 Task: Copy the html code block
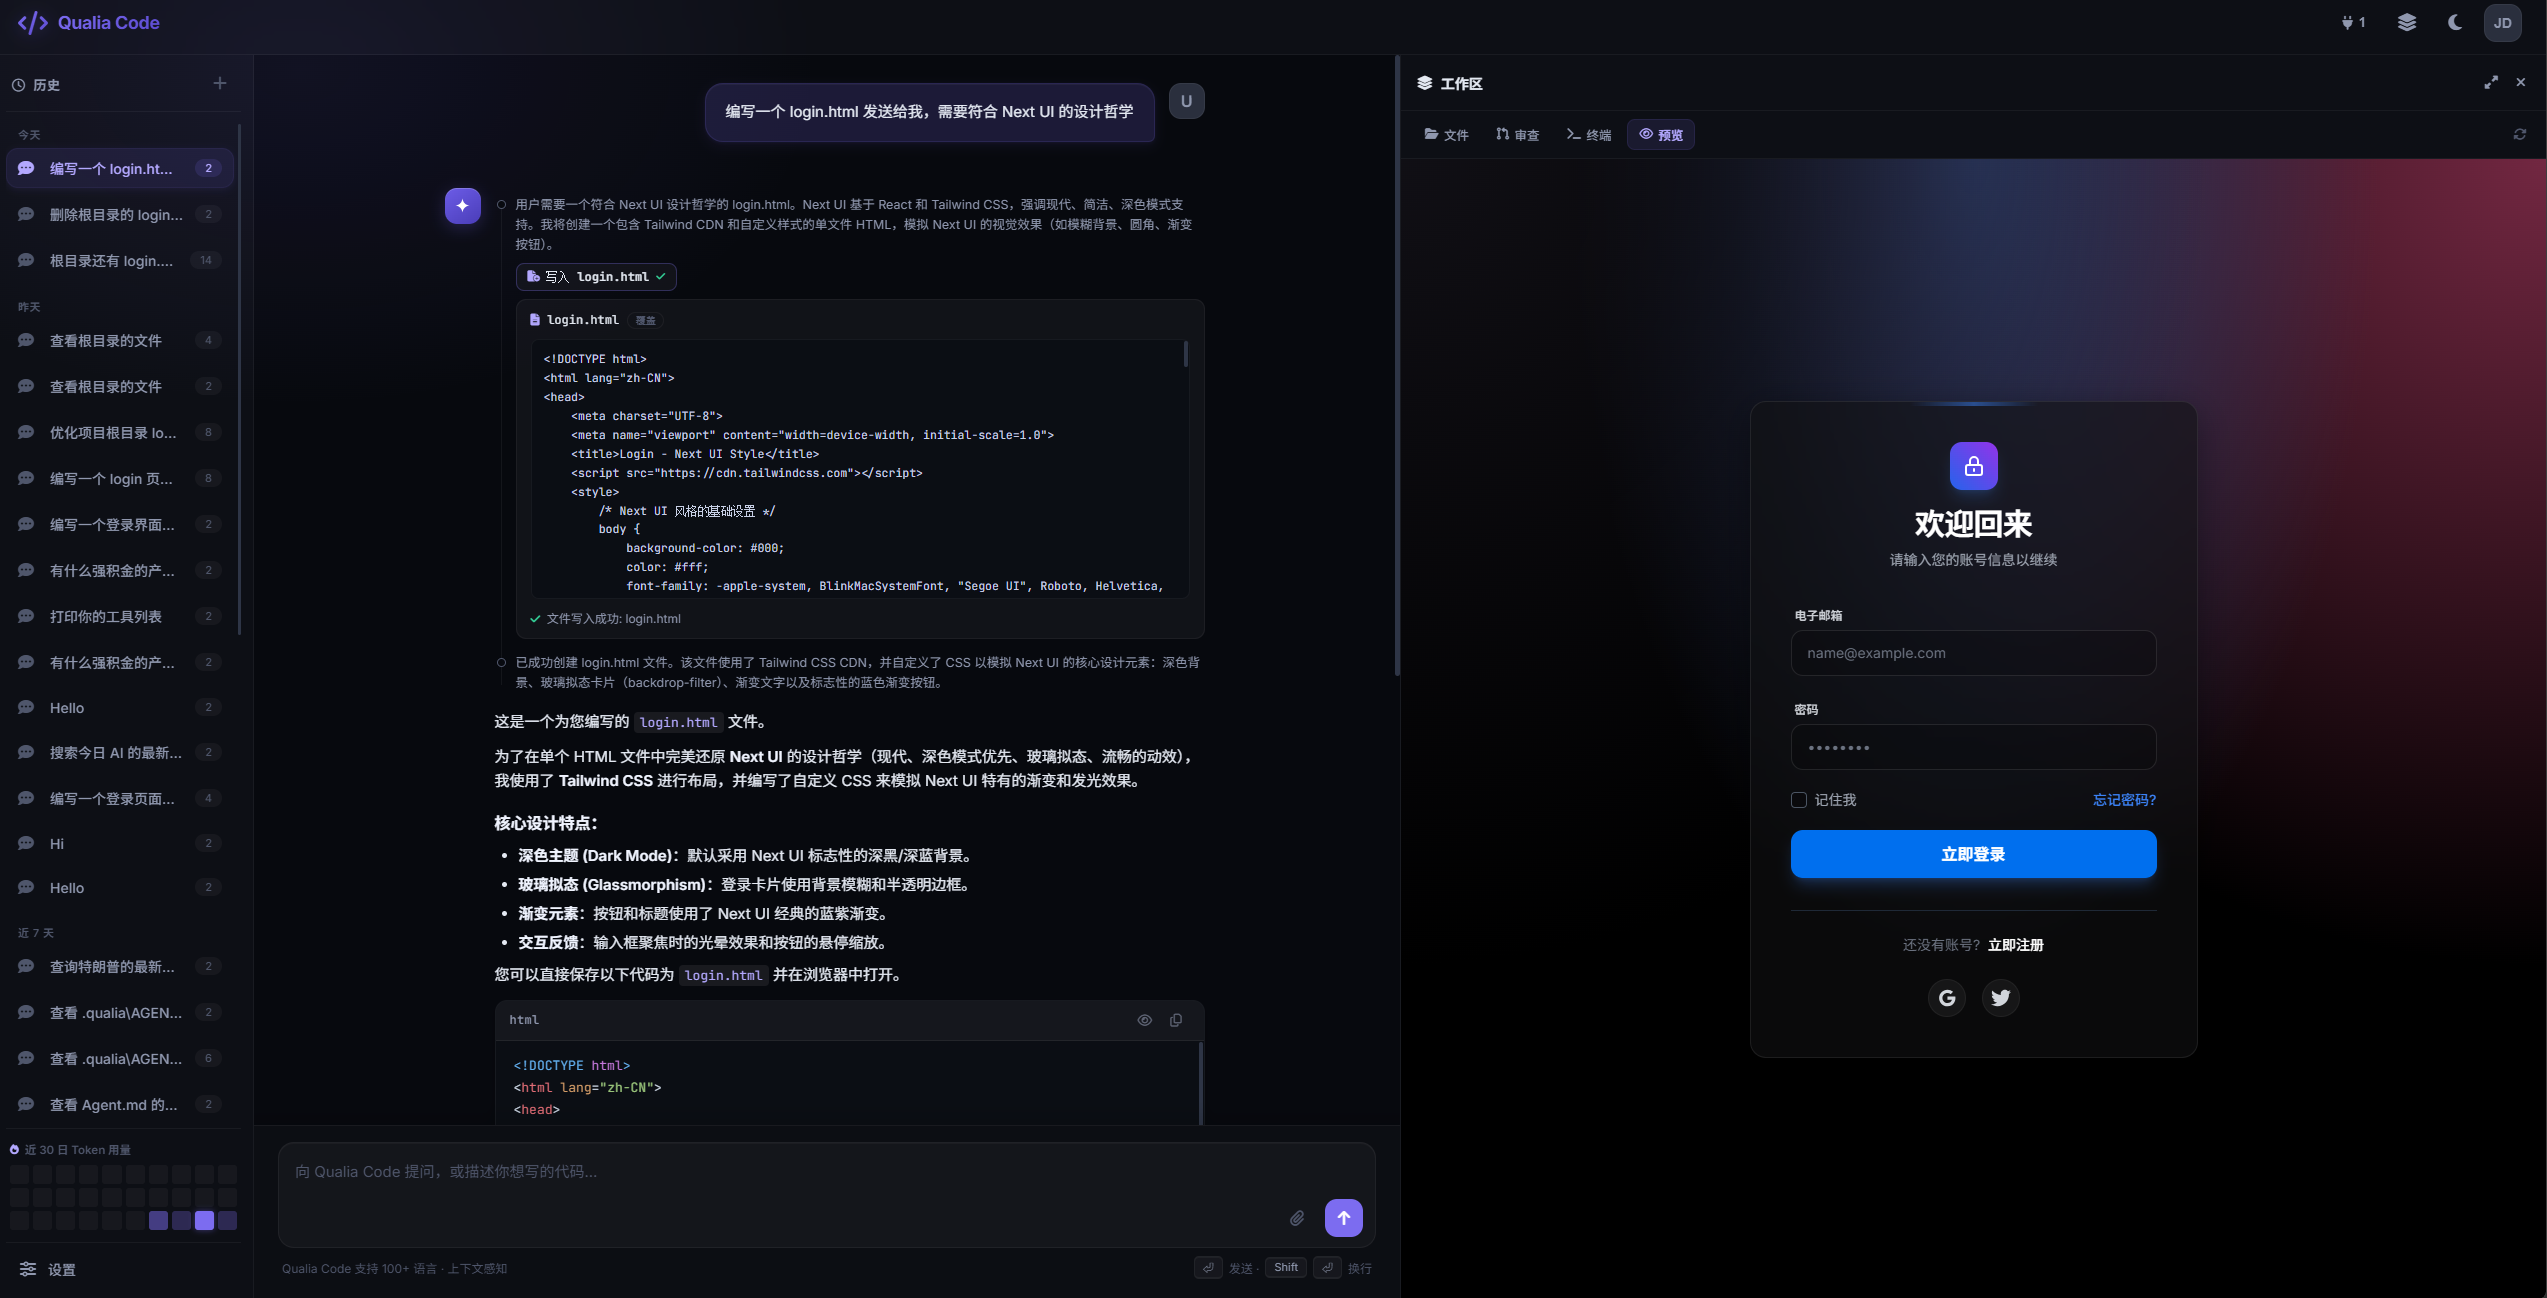pyautogui.click(x=1176, y=1020)
